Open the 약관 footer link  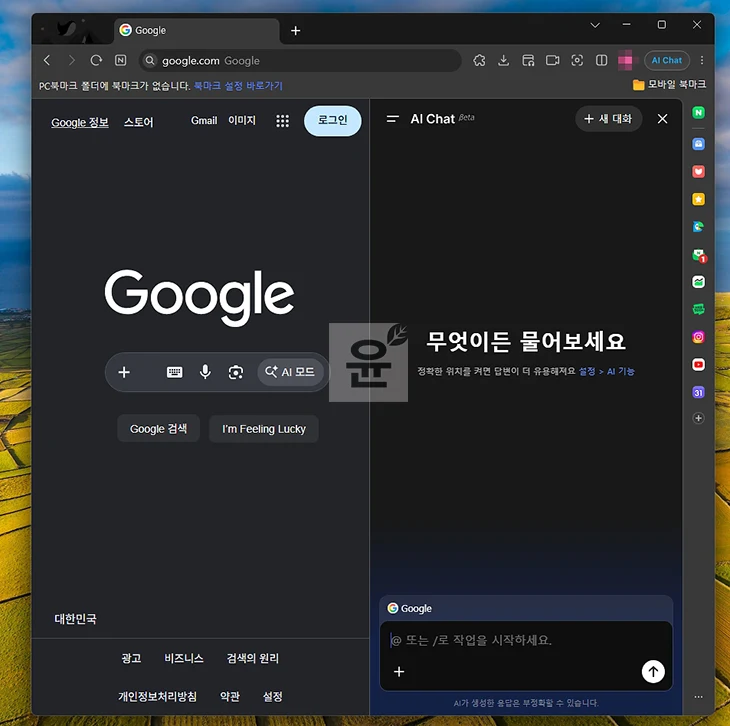click(230, 696)
